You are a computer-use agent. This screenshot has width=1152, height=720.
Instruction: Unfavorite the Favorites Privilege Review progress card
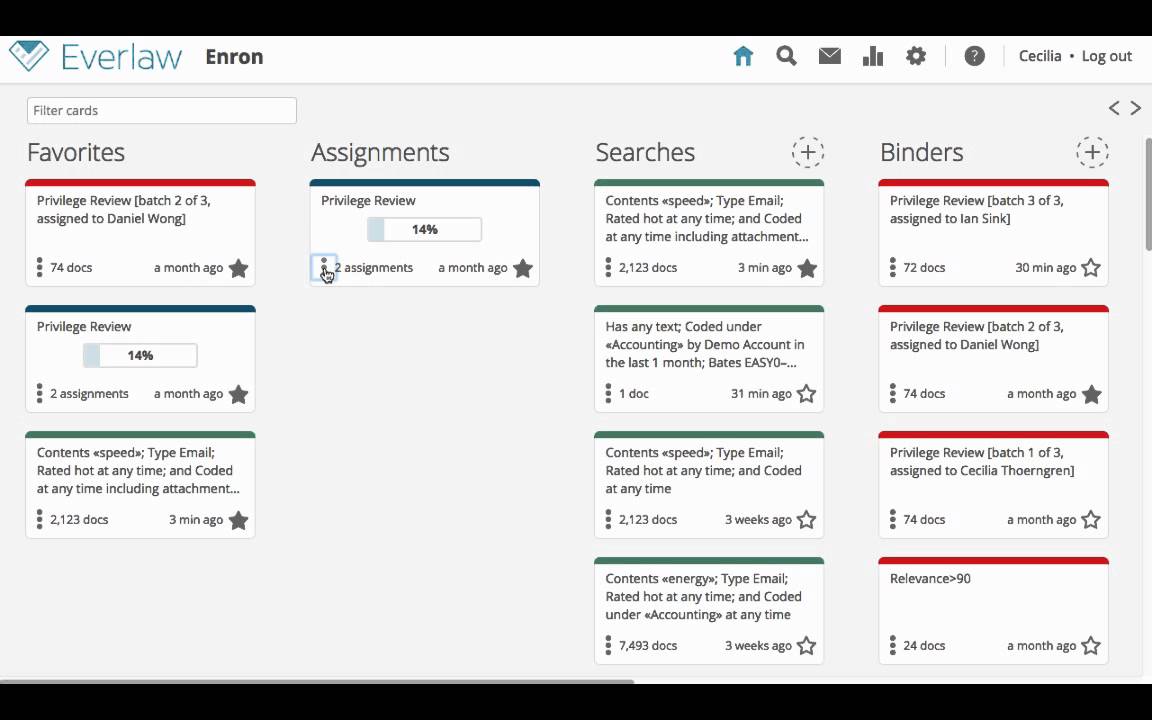click(x=238, y=395)
